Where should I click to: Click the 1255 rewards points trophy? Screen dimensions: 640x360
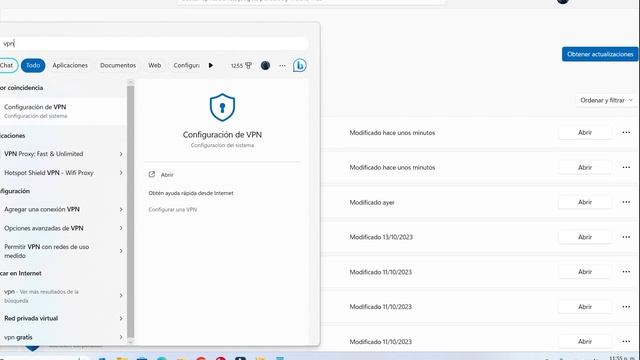(x=241, y=65)
